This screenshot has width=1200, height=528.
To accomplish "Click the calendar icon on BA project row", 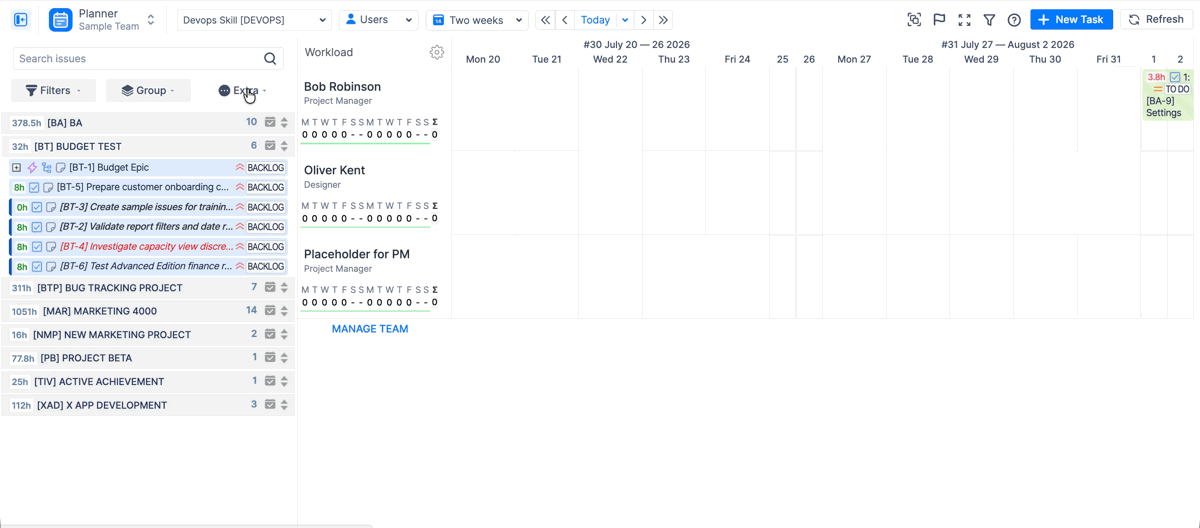I will click(270, 122).
